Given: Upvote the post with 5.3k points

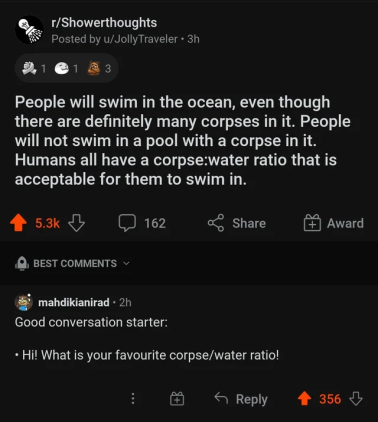Looking at the screenshot, I should [x=18, y=223].
